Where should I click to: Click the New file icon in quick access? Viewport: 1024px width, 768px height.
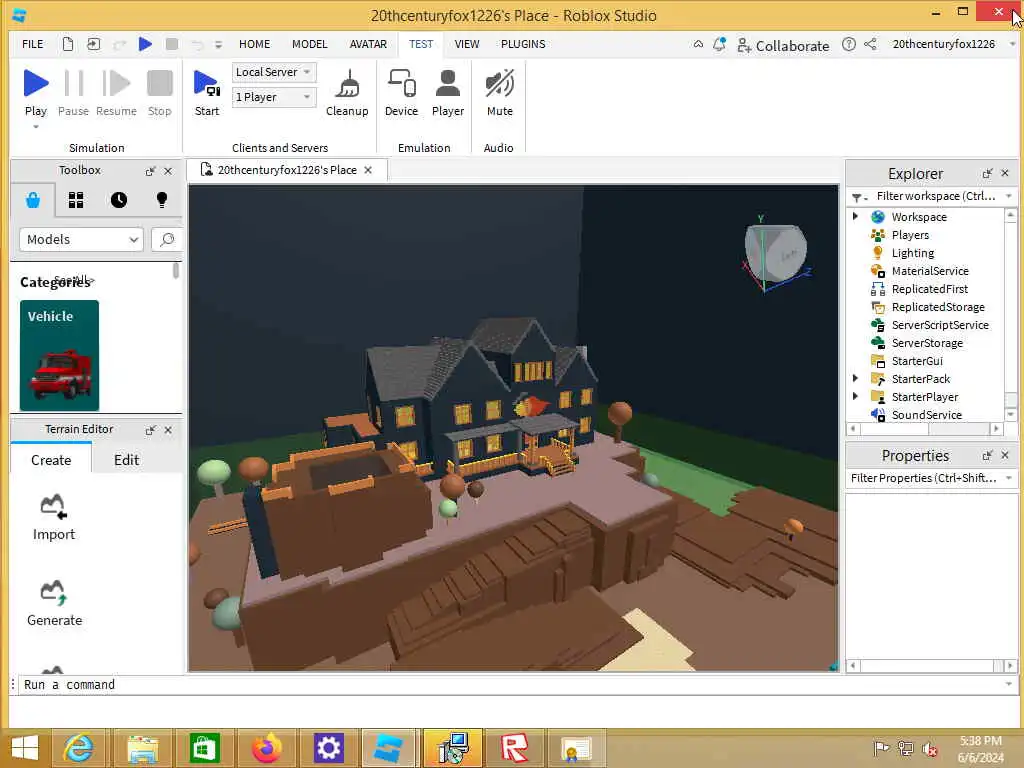coord(68,44)
